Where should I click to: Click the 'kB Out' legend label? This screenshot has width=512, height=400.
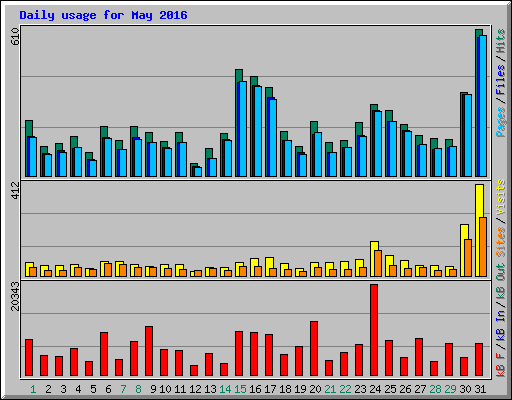tap(501, 282)
